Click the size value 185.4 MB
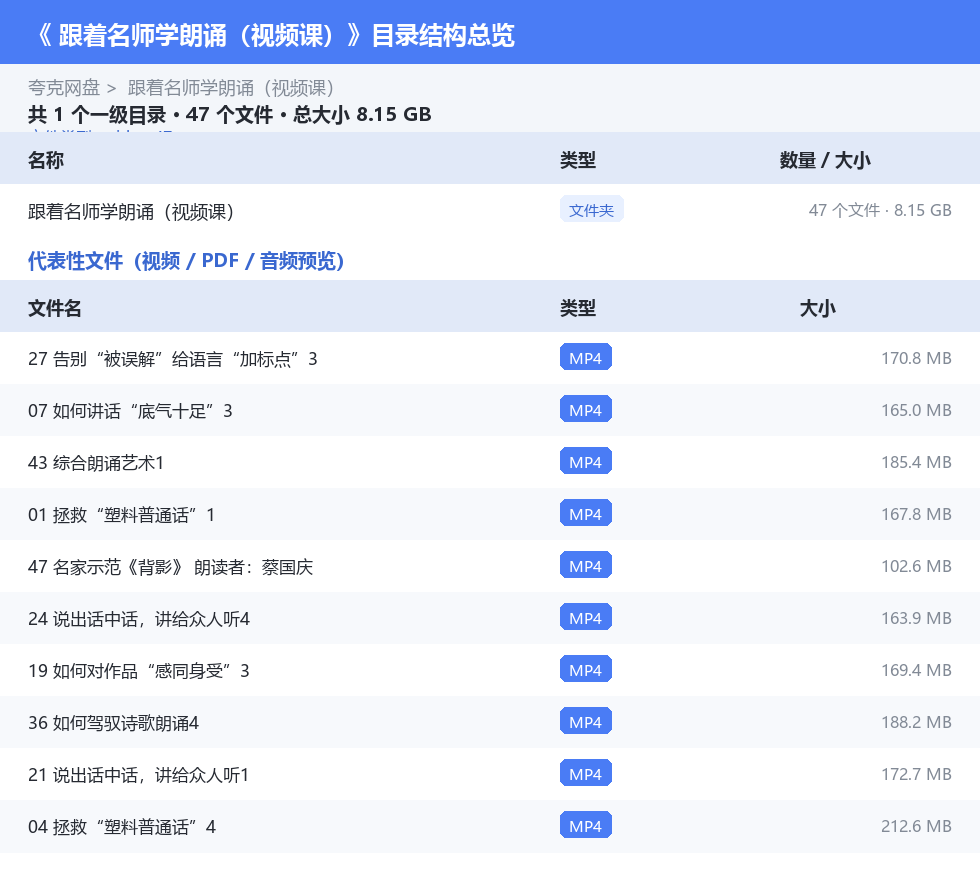This screenshot has height=884, width=980. pyautogui.click(x=916, y=462)
